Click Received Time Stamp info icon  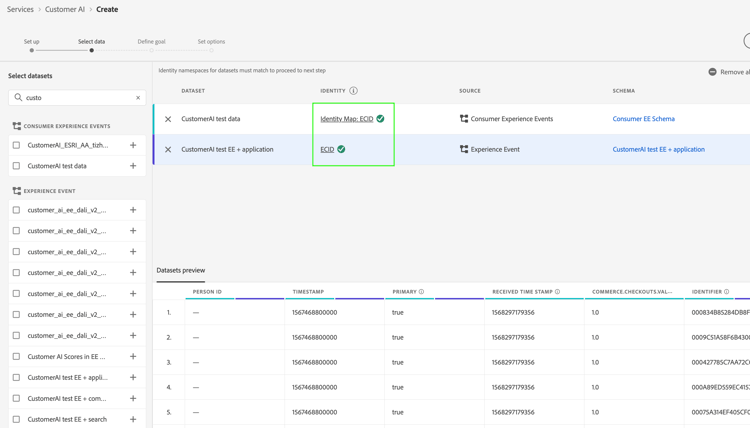[558, 292]
